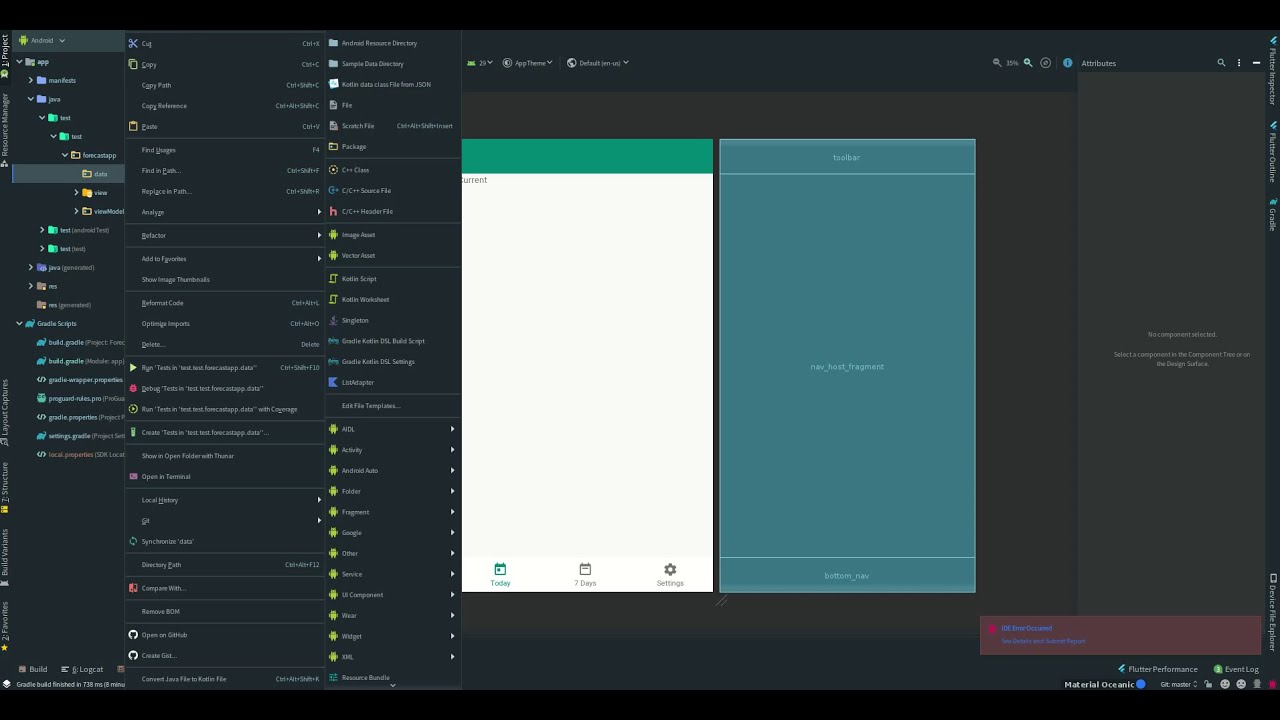Select Reformat Code menu entry
This screenshot has width=1280, height=720.
coord(226,303)
